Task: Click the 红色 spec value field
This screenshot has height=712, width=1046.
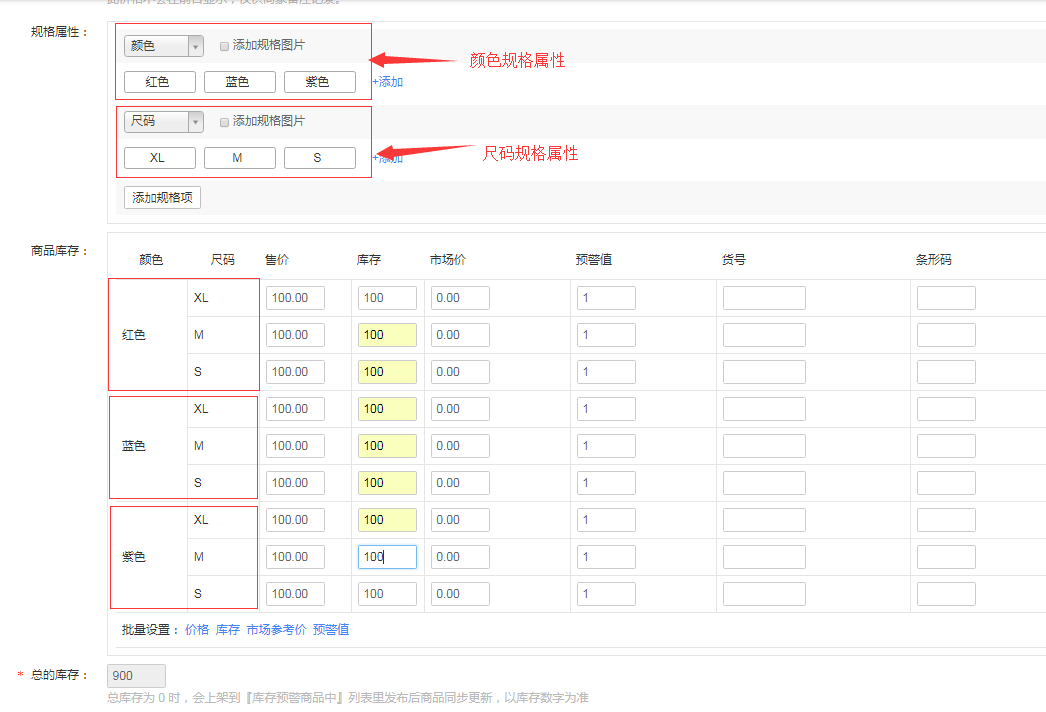Action: (x=160, y=82)
